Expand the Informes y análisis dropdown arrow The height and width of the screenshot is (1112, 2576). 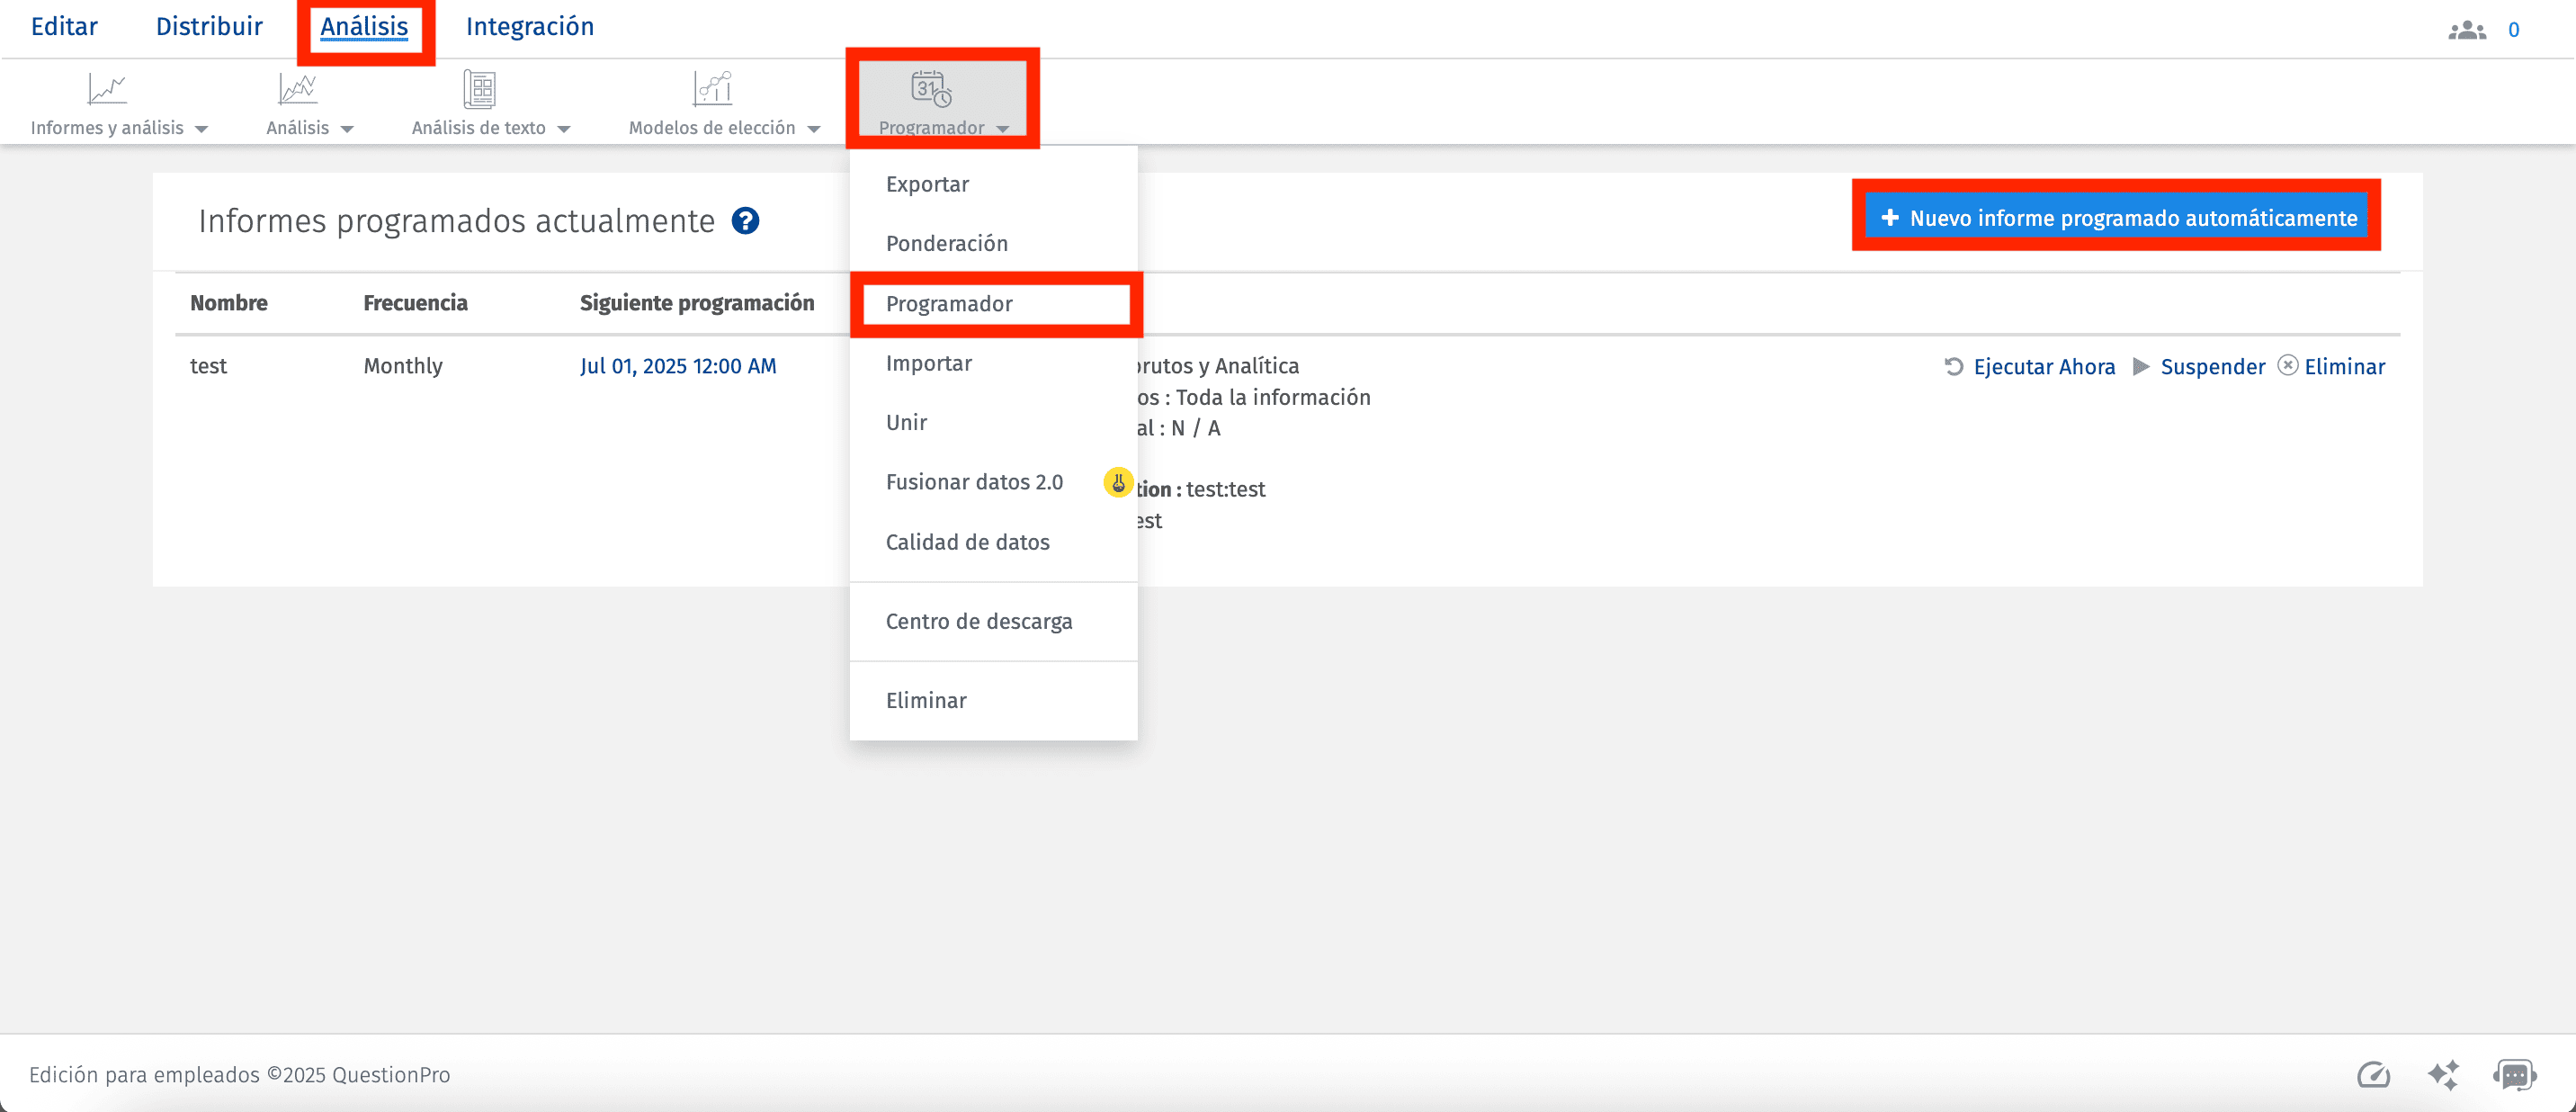tap(203, 129)
